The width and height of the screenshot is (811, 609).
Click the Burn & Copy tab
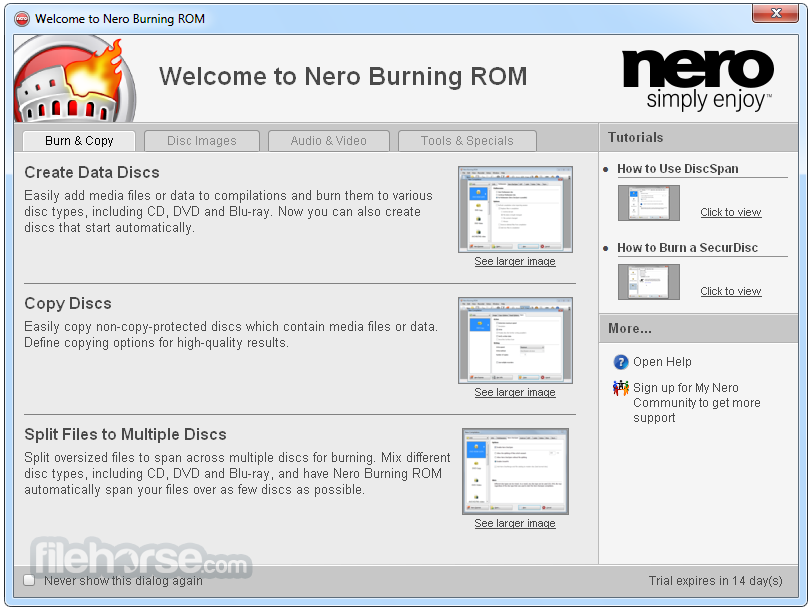(x=78, y=141)
